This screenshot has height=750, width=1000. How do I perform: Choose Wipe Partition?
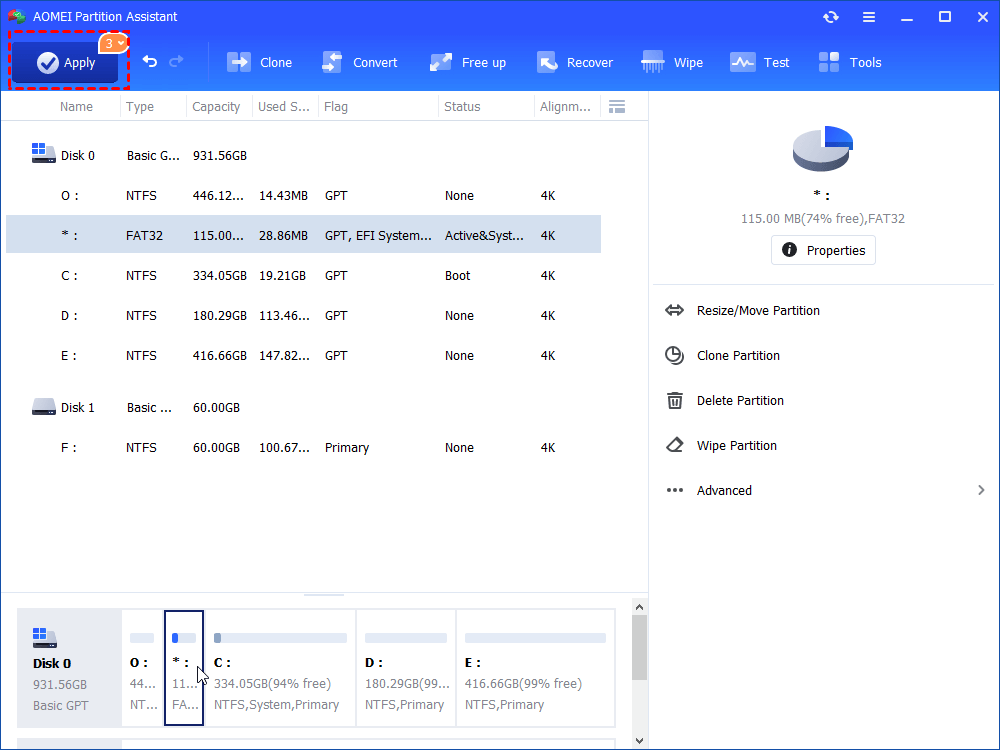click(x=737, y=445)
